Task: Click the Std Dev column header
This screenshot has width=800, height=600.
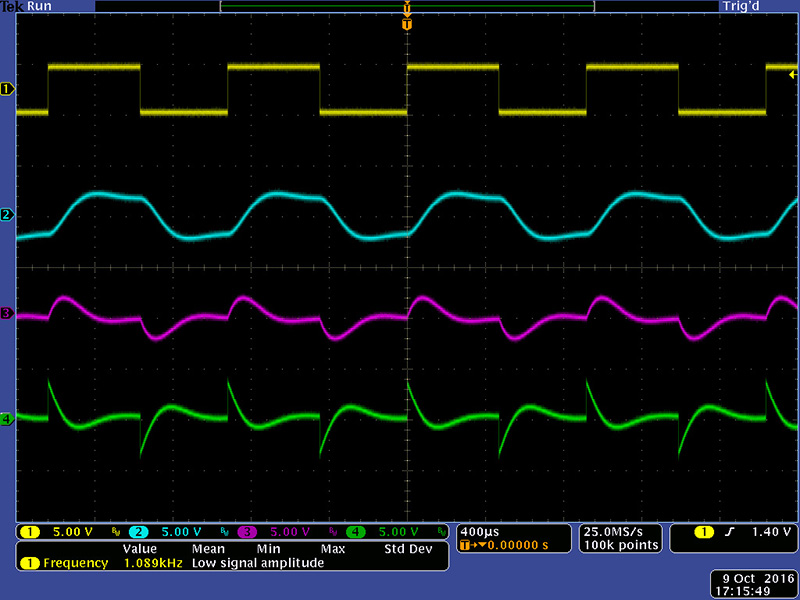Action: pyautogui.click(x=408, y=549)
